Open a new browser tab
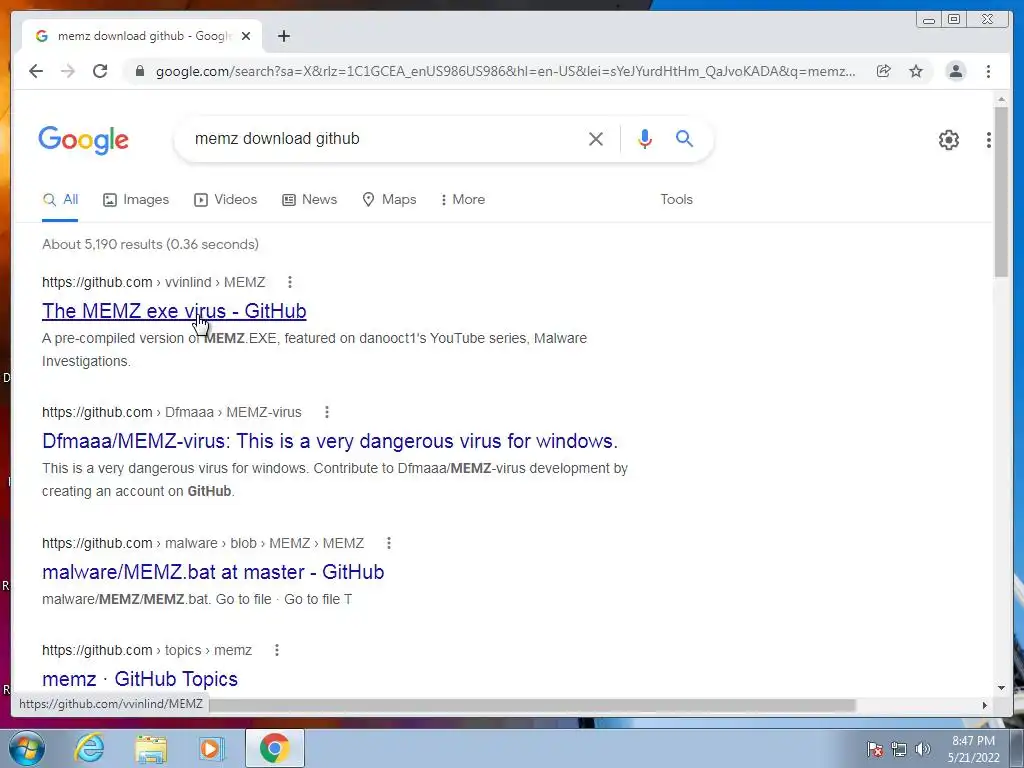Image resolution: width=1024 pixels, height=768 pixels. click(x=283, y=36)
